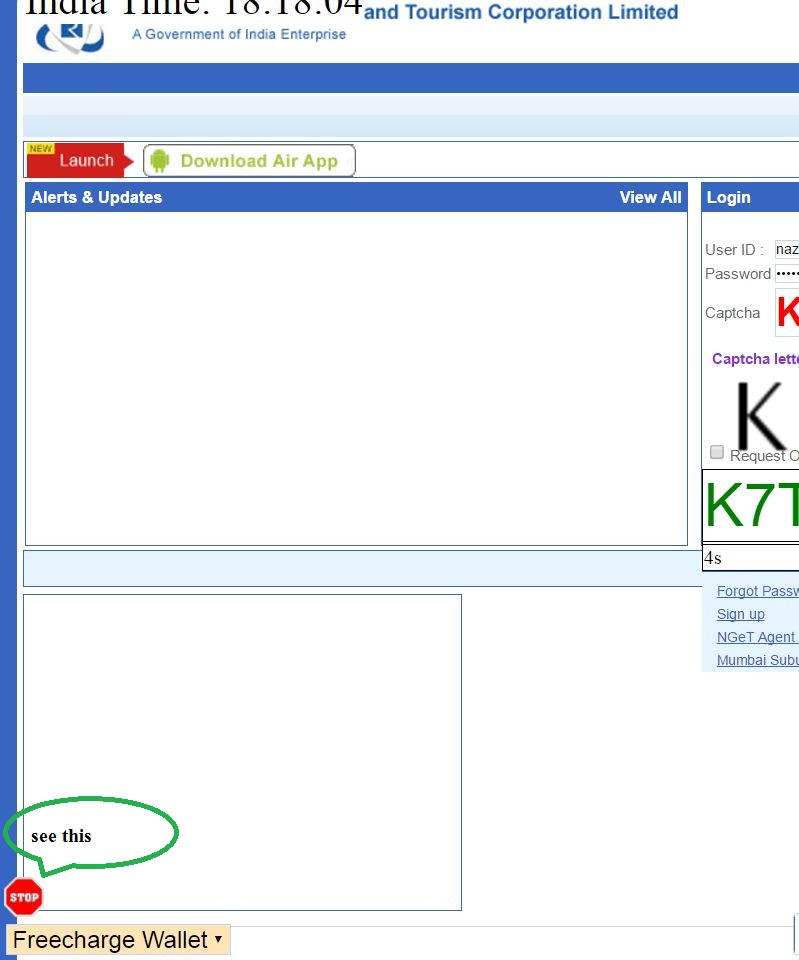Click the red Launch arrow badge
Screen dimensions: 799x960
[80, 160]
